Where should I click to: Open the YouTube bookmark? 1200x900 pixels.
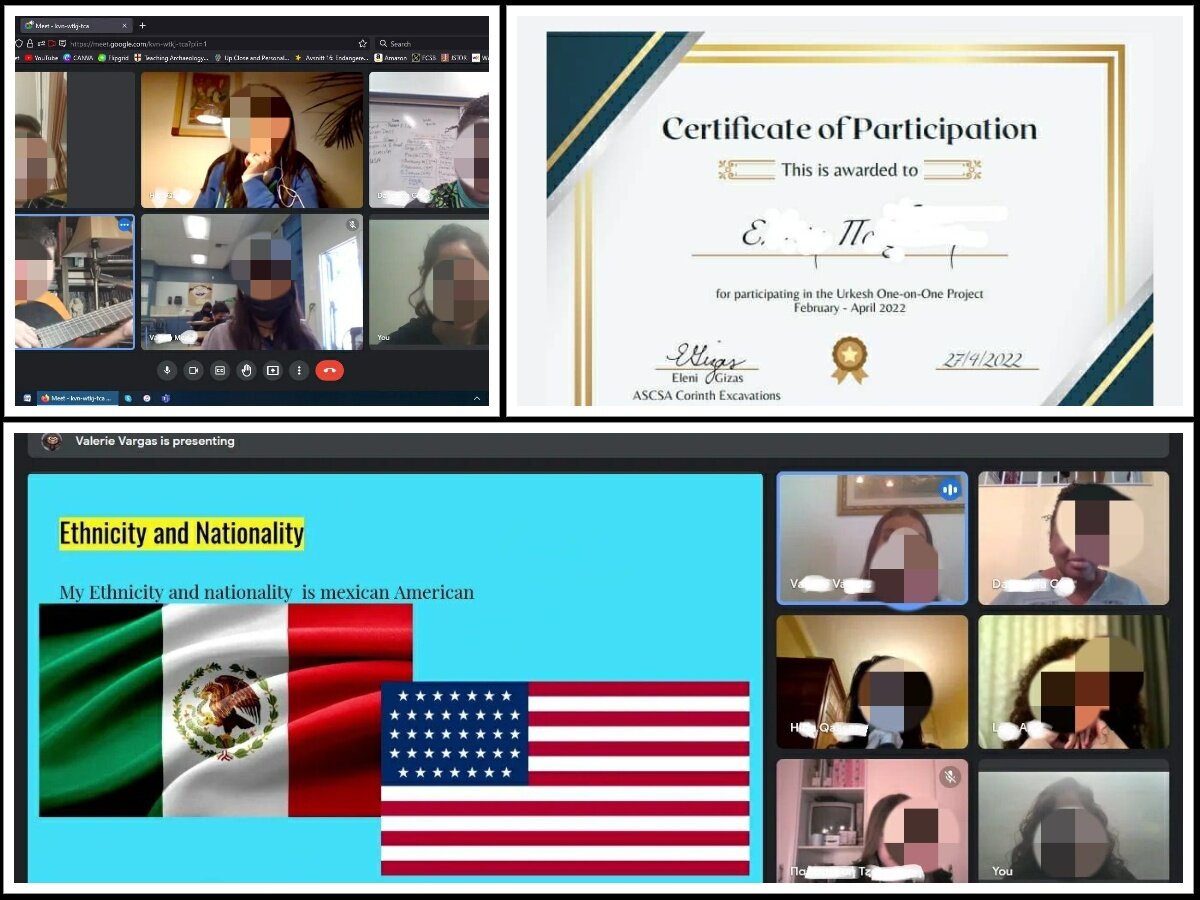click(x=41, y=58)
